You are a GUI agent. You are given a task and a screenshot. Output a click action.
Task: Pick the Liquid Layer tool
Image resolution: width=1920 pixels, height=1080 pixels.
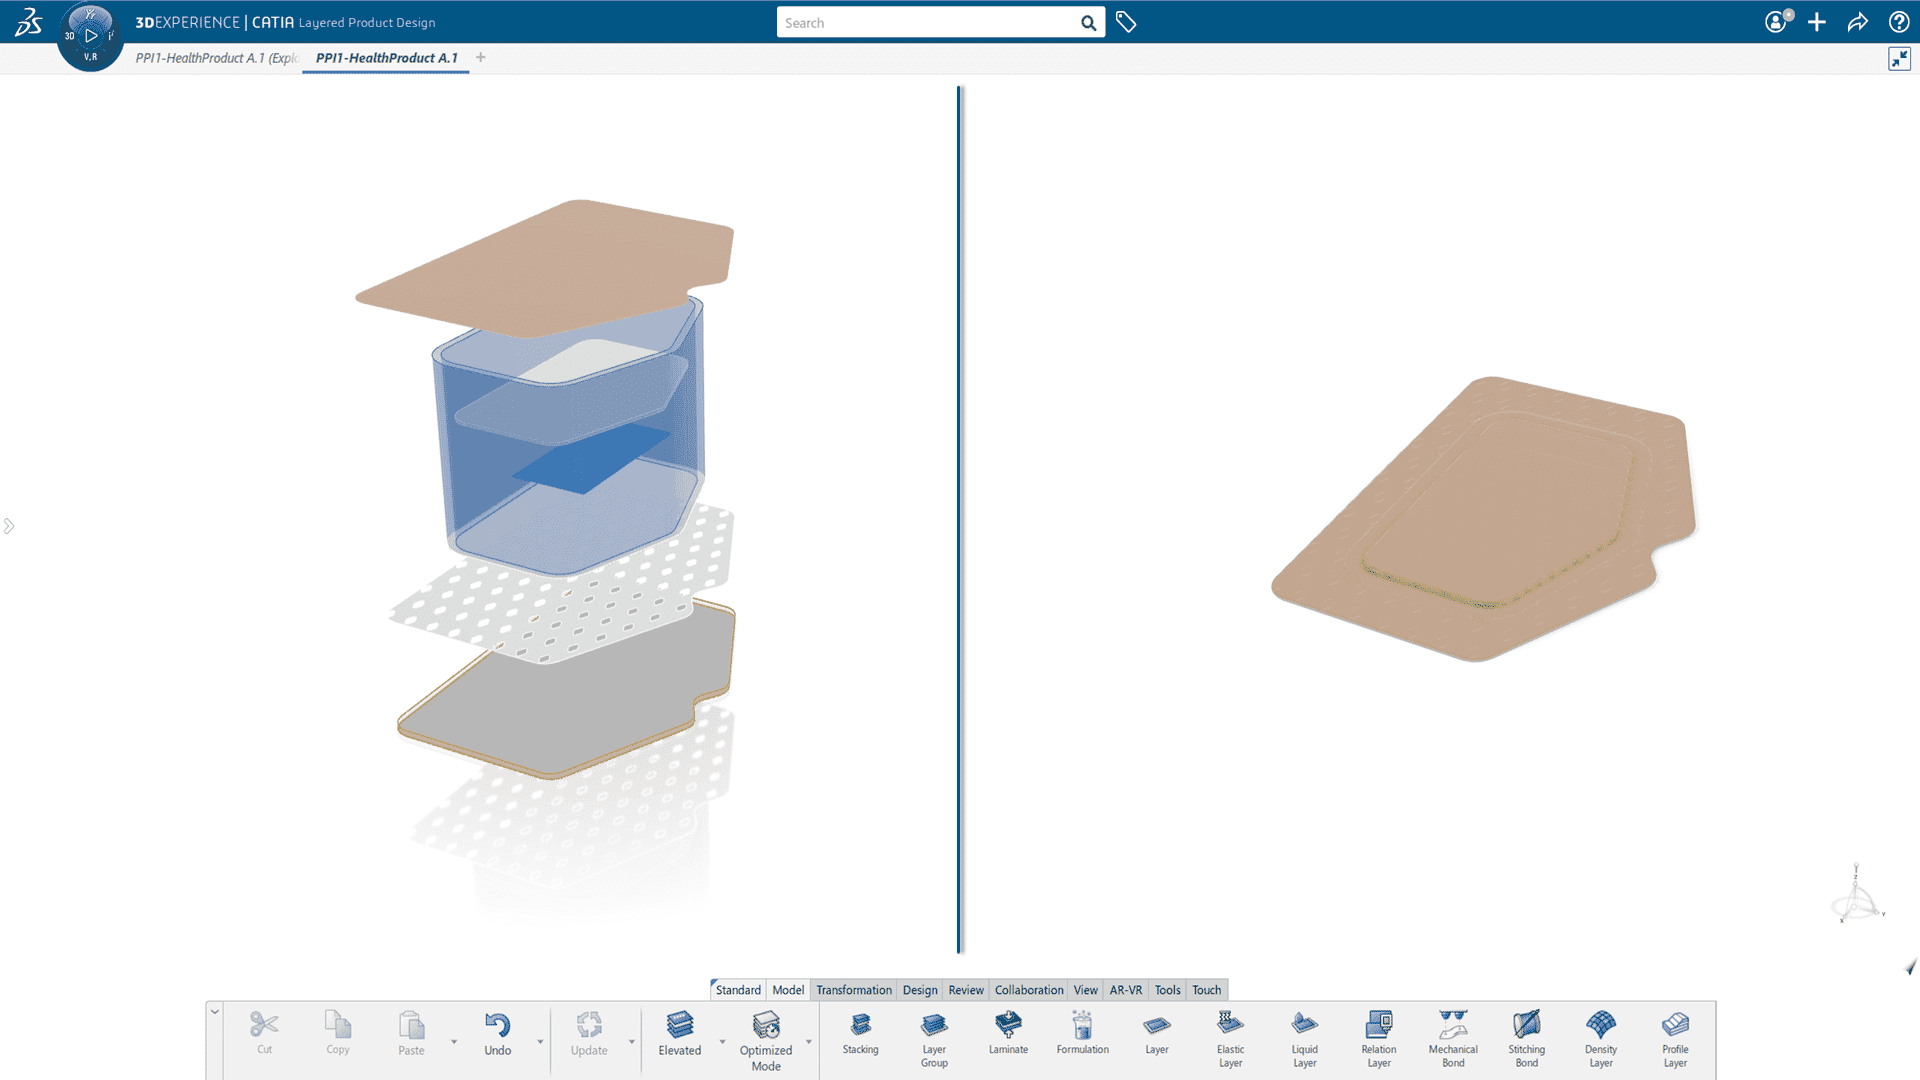click(x=1304, y=1040)
